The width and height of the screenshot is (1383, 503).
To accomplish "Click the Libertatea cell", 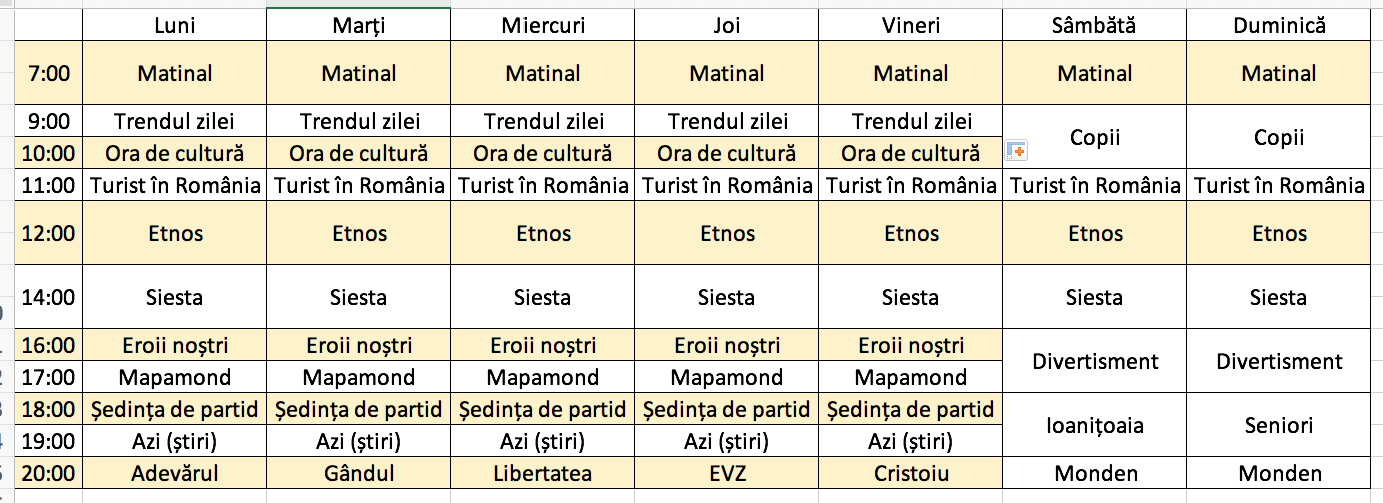I will [x=543, y=473].
